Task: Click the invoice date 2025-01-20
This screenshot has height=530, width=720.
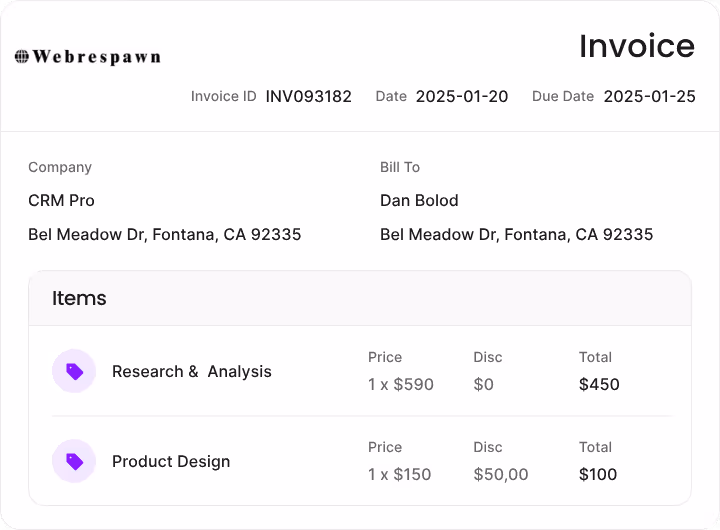Action: coord(461,97)
